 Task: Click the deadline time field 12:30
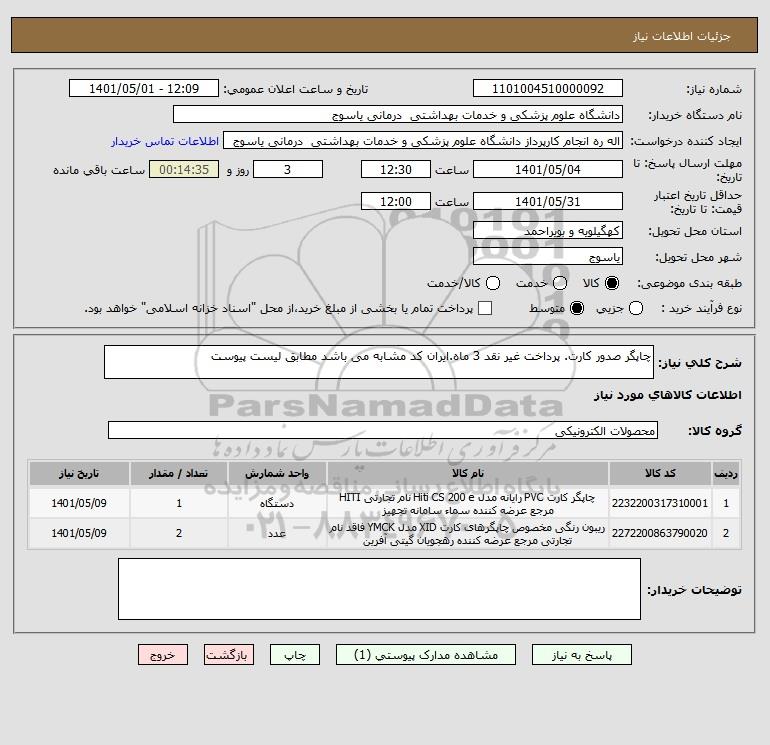(396, 170)
